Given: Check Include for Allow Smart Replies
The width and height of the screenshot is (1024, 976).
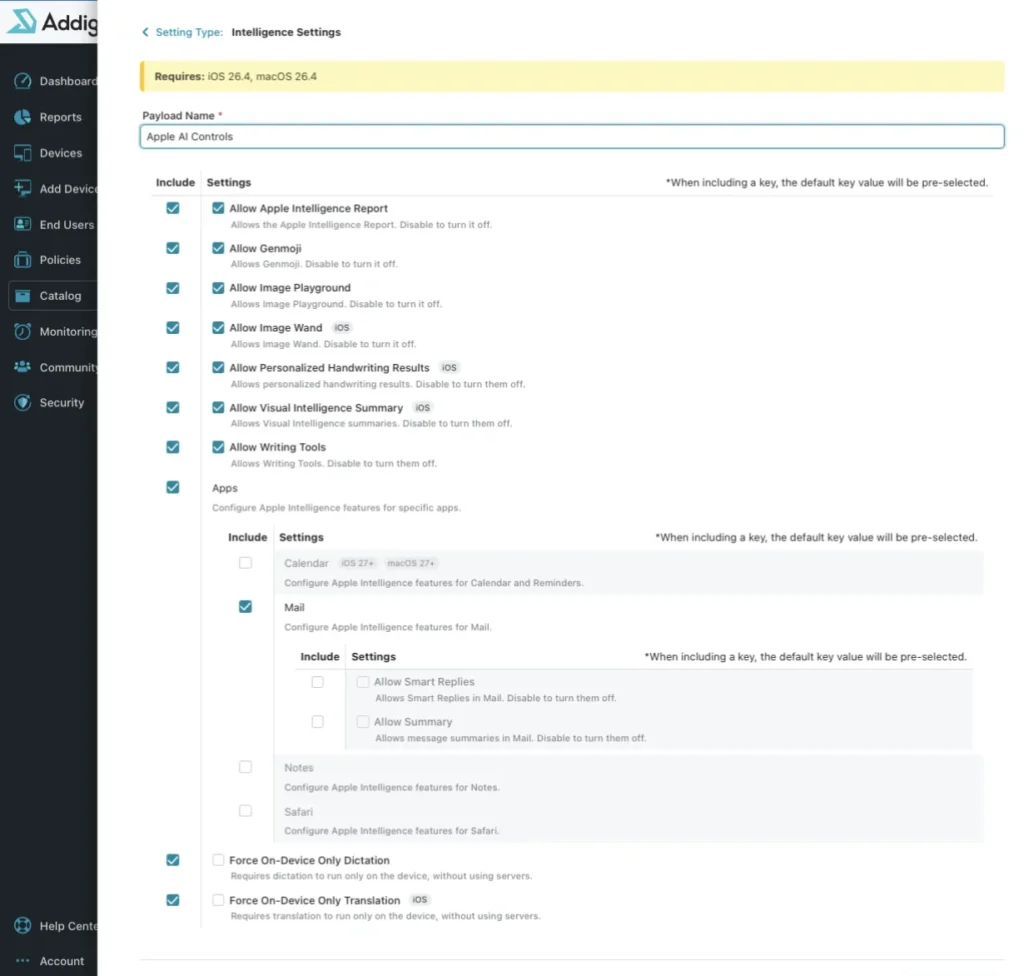Looking at the screenshot, I should pyautogui.click(x=317, y=682).
